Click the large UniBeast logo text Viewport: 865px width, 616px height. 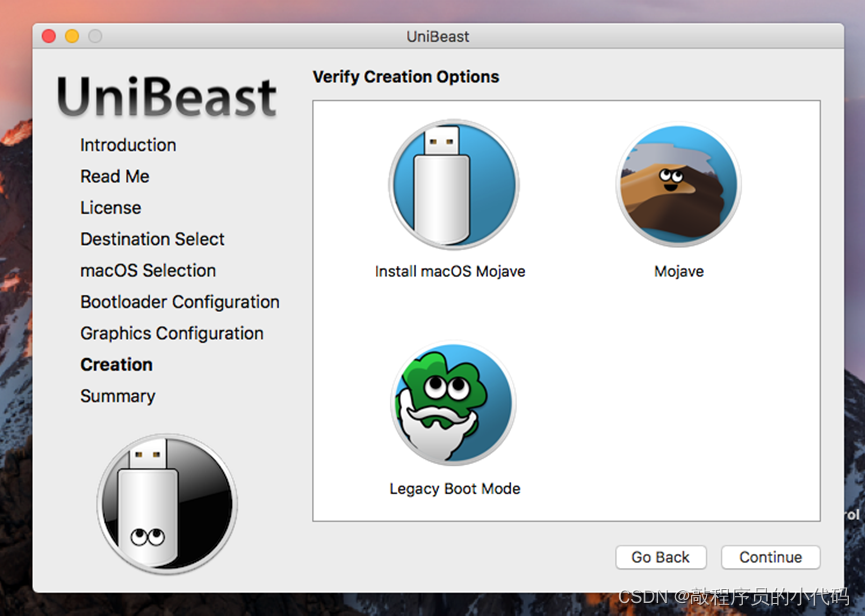click(x=167, y=97)
